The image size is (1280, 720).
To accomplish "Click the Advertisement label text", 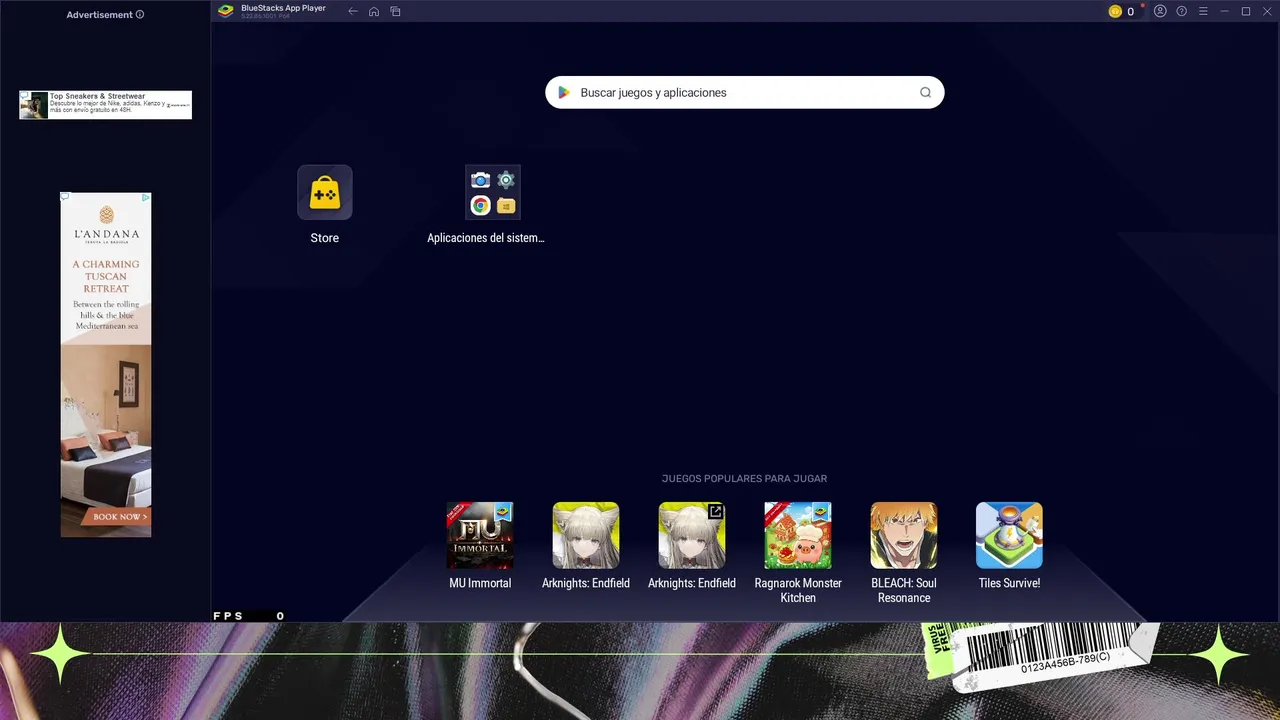I will [x=99, y=15].
